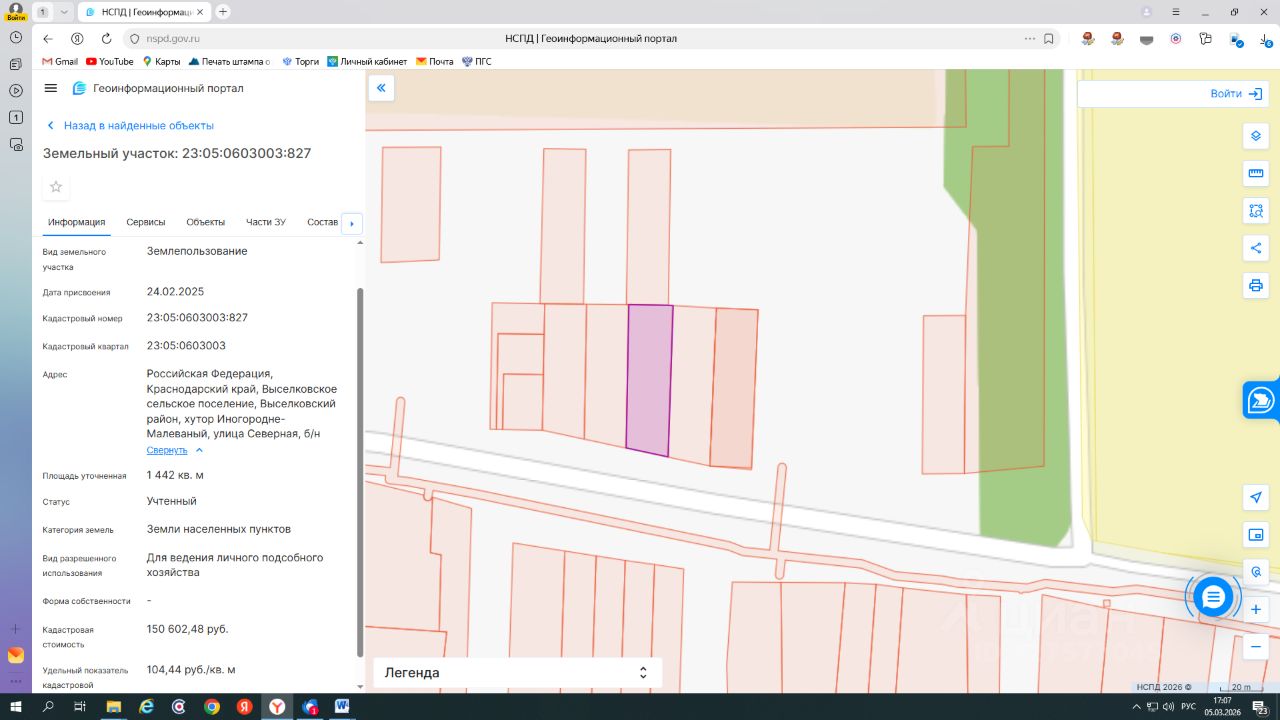1280x720 pixels.
Task: Zoom in on the map
Action: (1256, 609)
